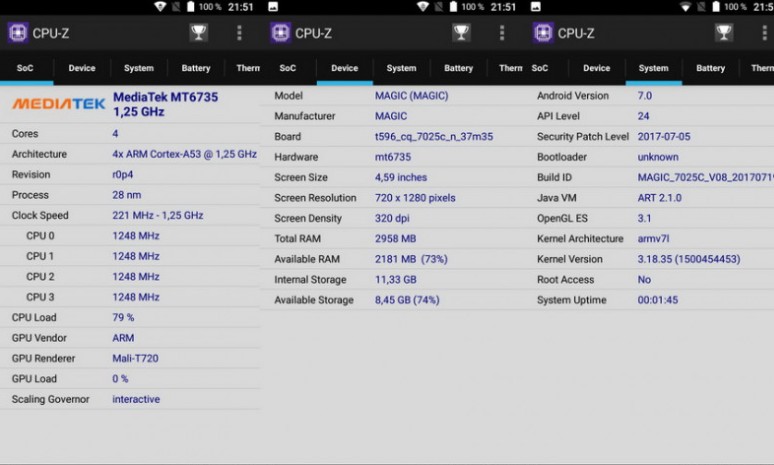Click the CPU-Z app icon in the Device panel

[x=280, y=33]
